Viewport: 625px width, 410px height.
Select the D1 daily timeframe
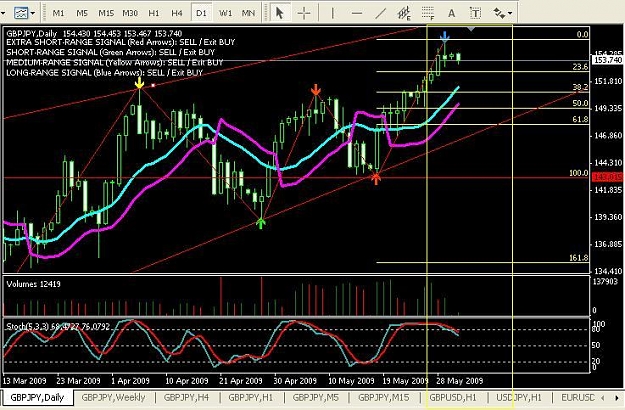point(201,13)
